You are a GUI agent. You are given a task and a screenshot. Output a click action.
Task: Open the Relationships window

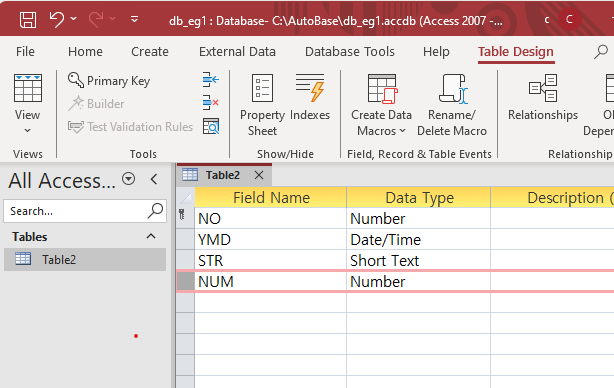[543, 98]
